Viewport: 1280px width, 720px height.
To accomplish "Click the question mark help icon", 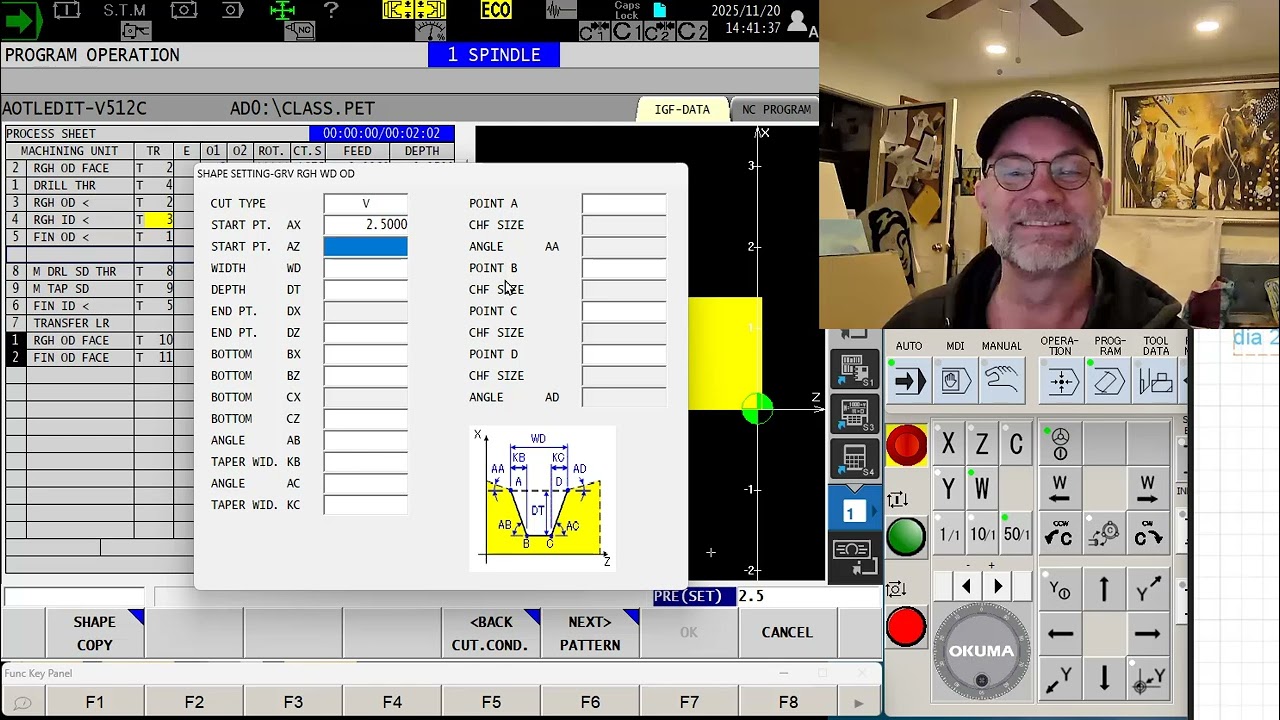I will [332, 10].
